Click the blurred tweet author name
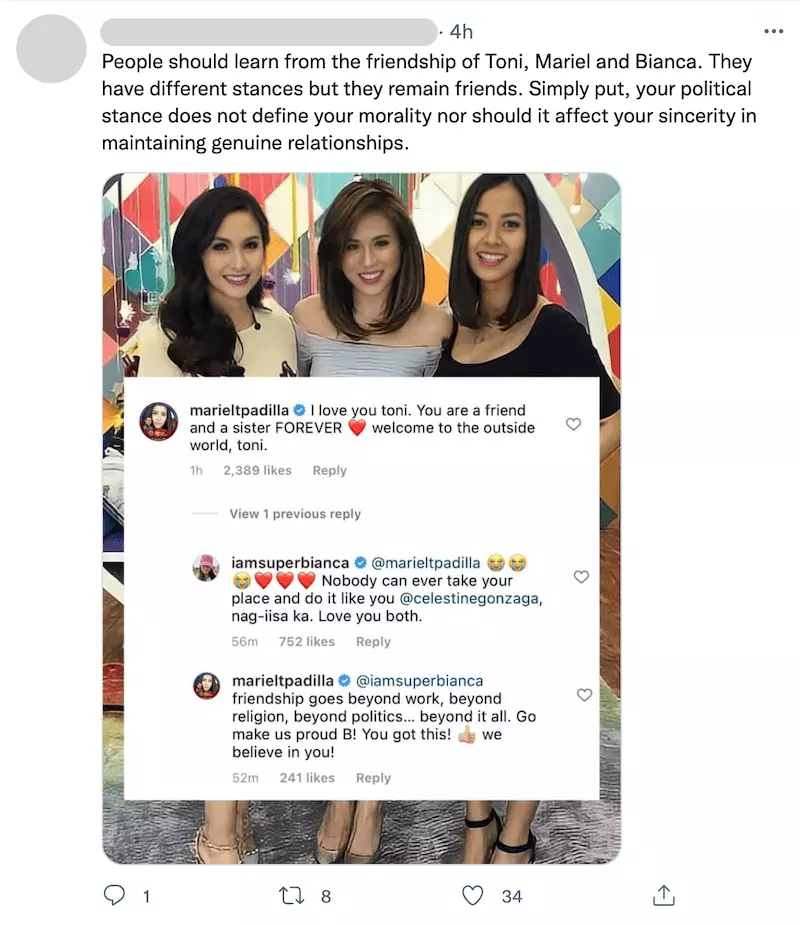The height and width of the screenshot is (925, 800). (269, 32)
